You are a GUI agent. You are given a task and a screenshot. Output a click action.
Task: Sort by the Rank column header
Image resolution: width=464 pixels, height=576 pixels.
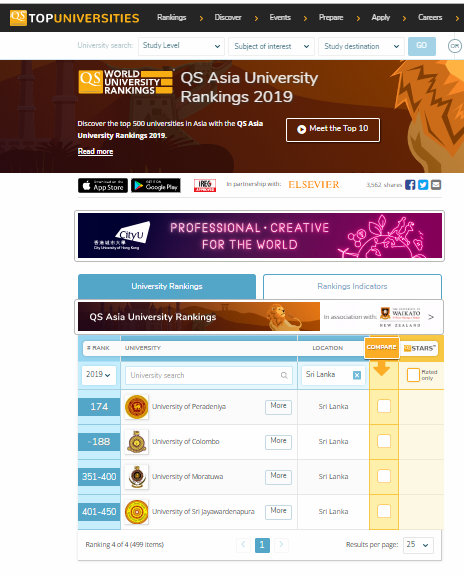point(98,348)
